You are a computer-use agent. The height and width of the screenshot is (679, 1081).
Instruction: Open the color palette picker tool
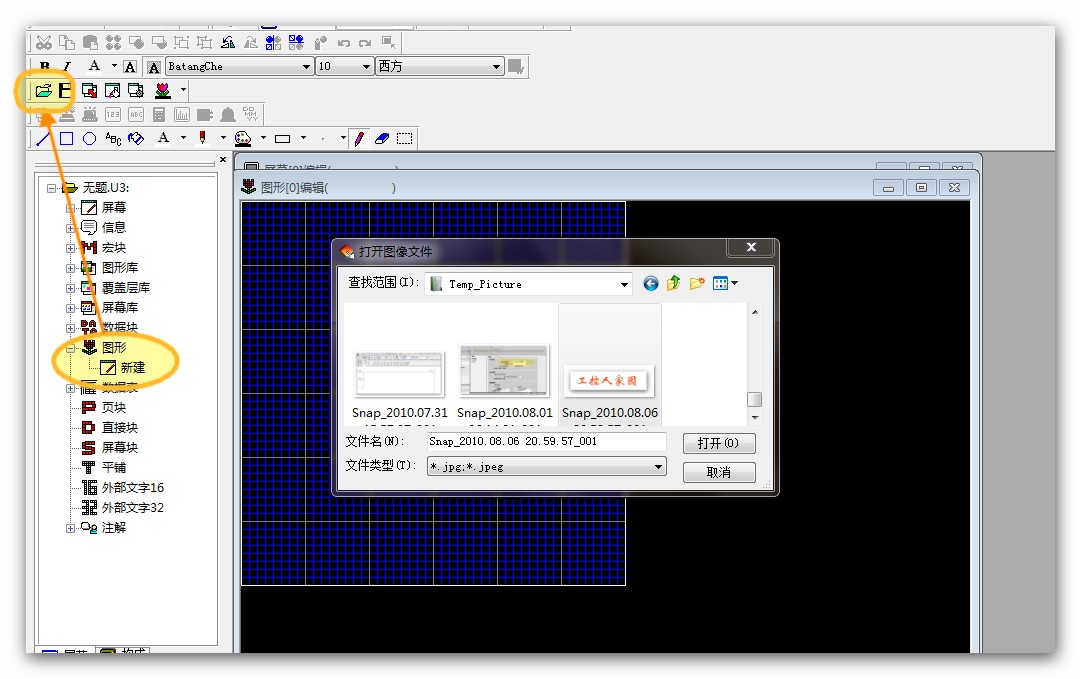click(x=242, y=139)
